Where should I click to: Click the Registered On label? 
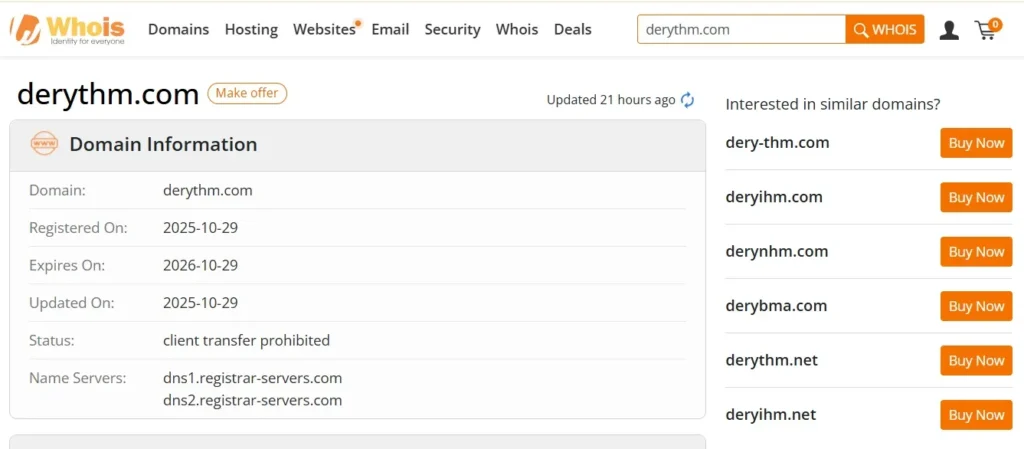pyautogui.click(x=78, y=228)
